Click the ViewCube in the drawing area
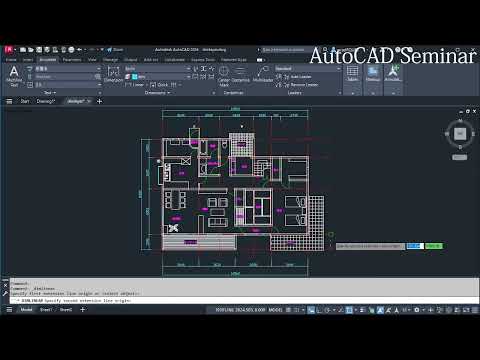The width and height of the screenshot is (480, 360). click(x=460, y=134)
